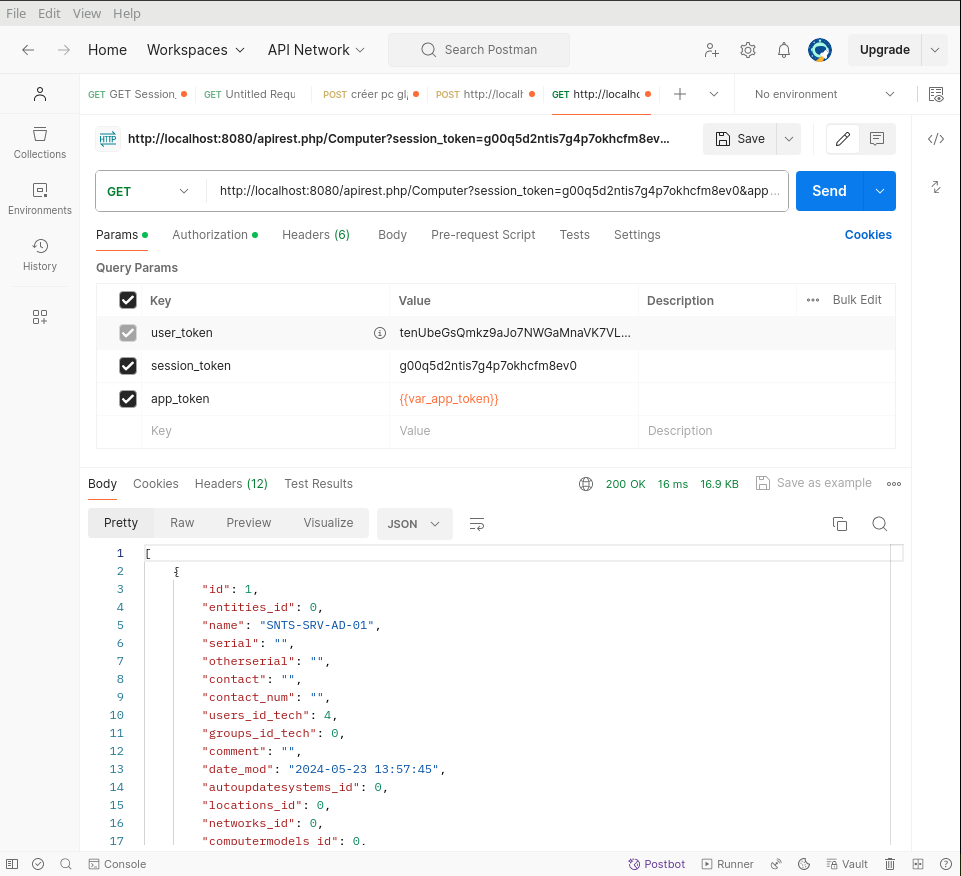Open the account icon in the sidebar

pyautogui.click(x=40, y=94)
